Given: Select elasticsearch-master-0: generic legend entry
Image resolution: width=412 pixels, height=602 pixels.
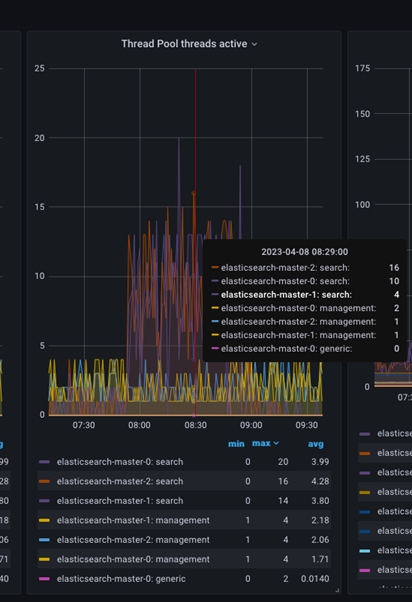Looking at the screenshot, I should 121,579.
